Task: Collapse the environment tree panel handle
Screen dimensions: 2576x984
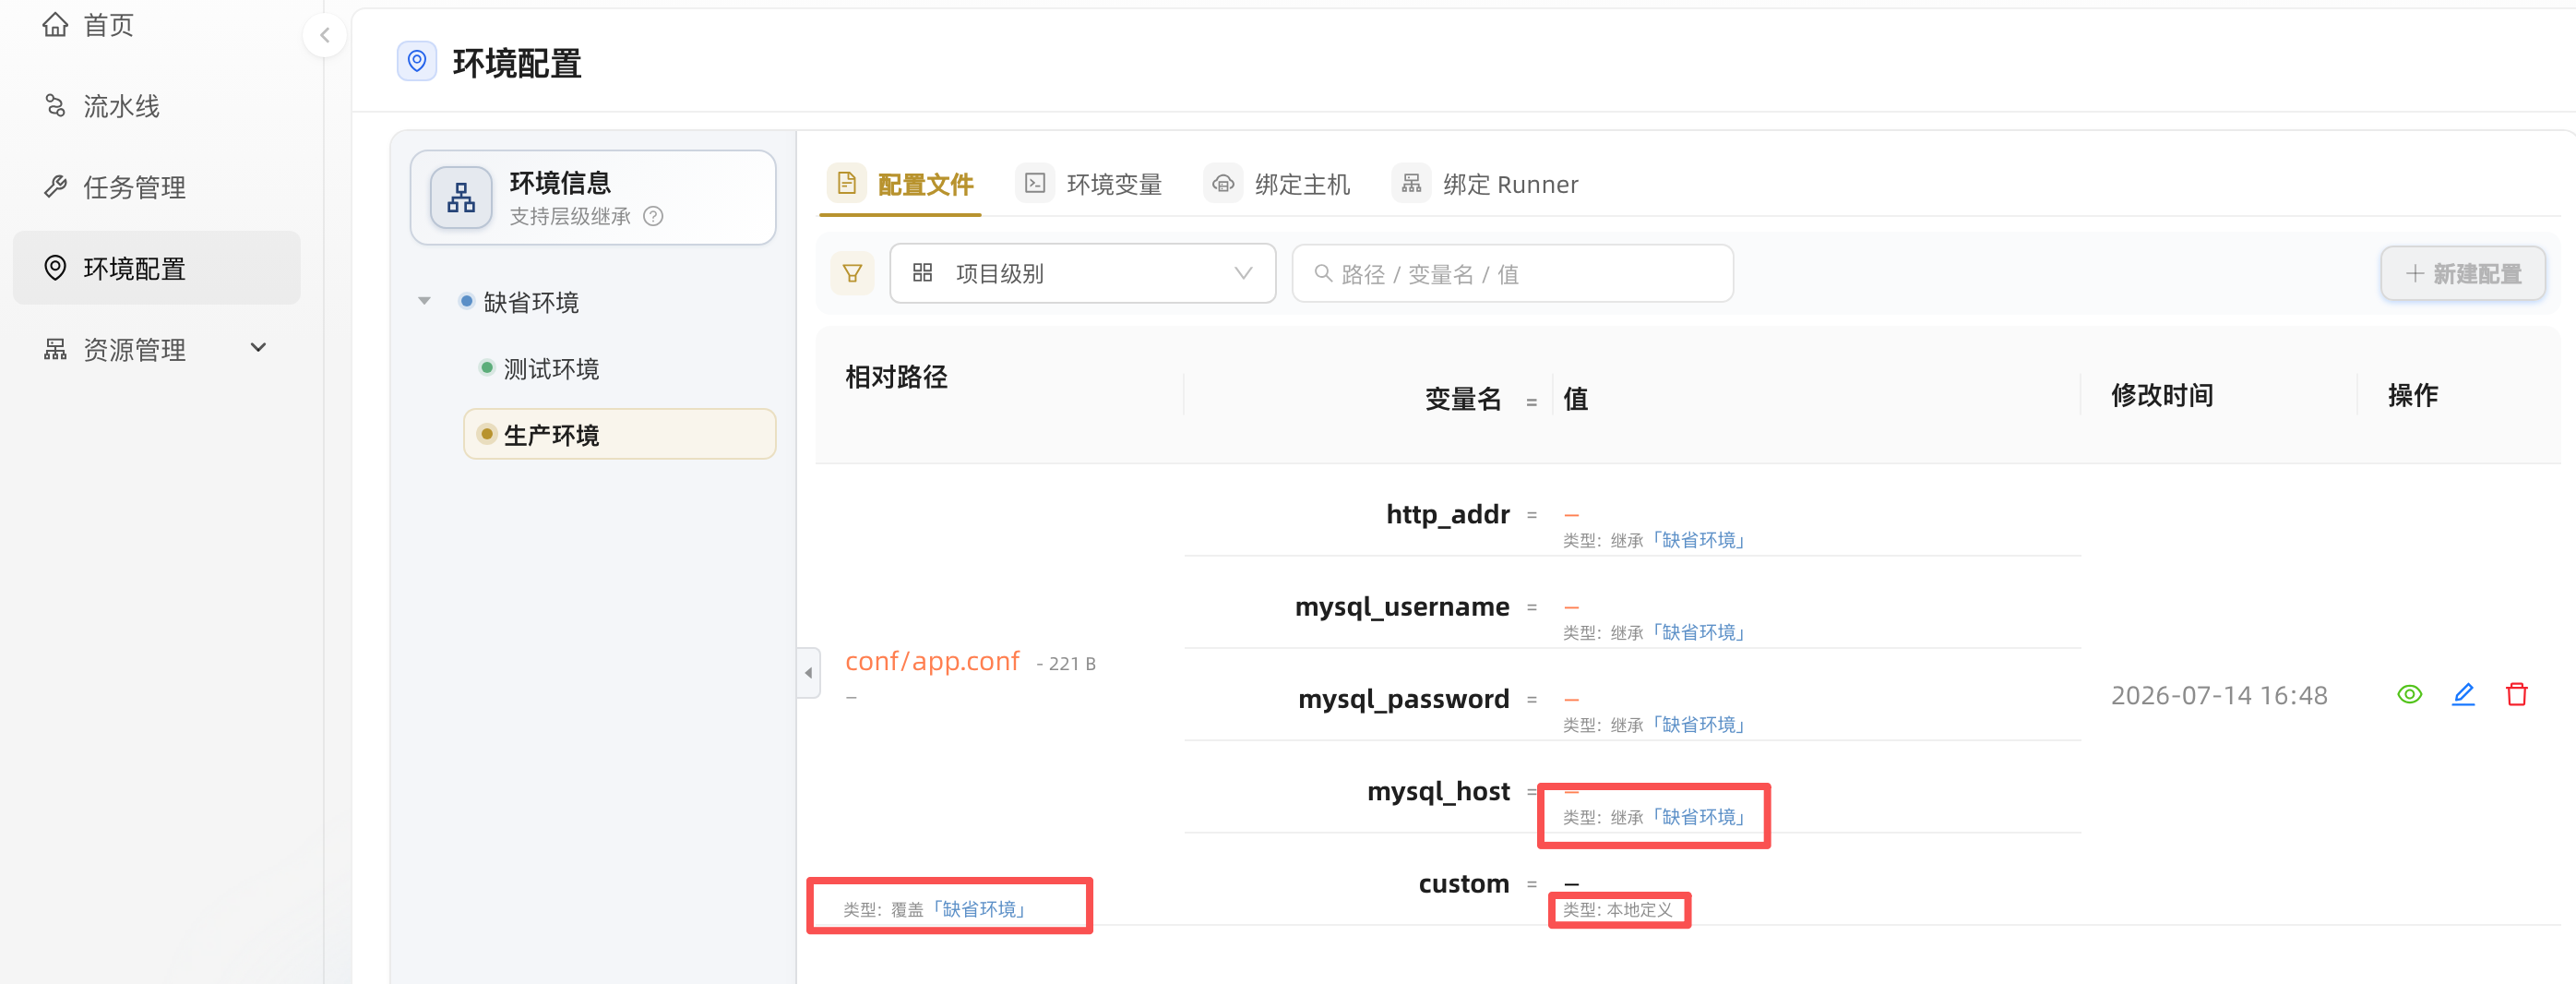Action: coord(808,673)
